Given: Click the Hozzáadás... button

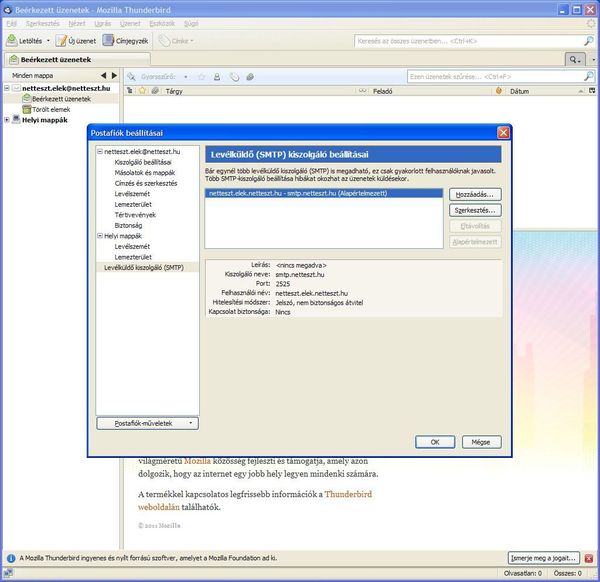Looking at the screenshot, I should coord(476,194).
